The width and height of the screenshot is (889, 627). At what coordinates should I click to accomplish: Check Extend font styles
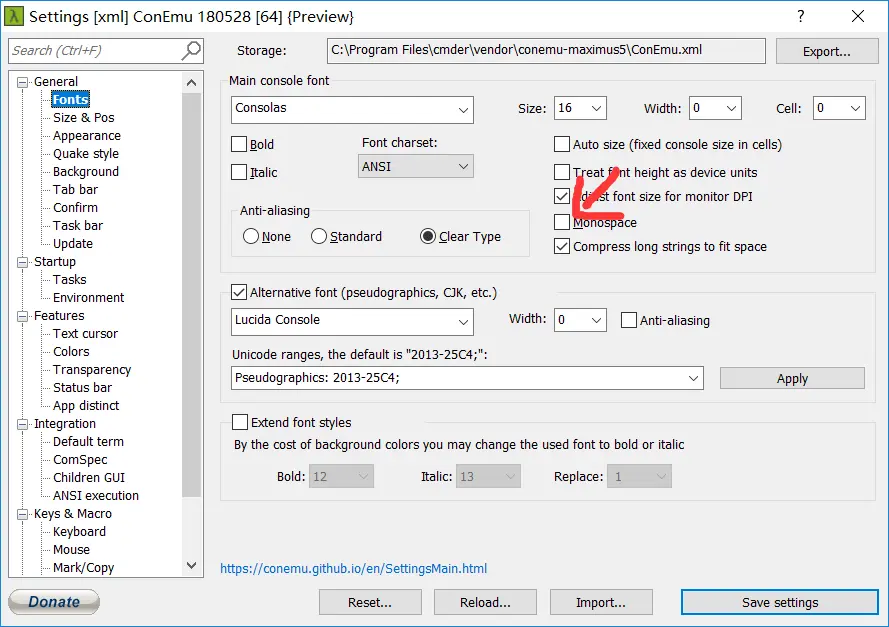click(240, 422)
